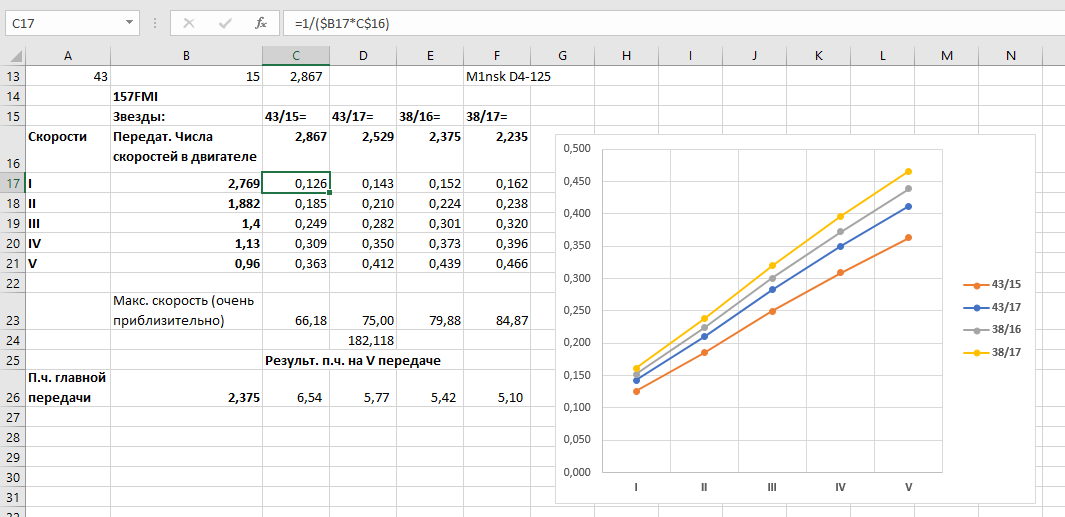
Task: Select column F header
Action: (x=497, y=56)
